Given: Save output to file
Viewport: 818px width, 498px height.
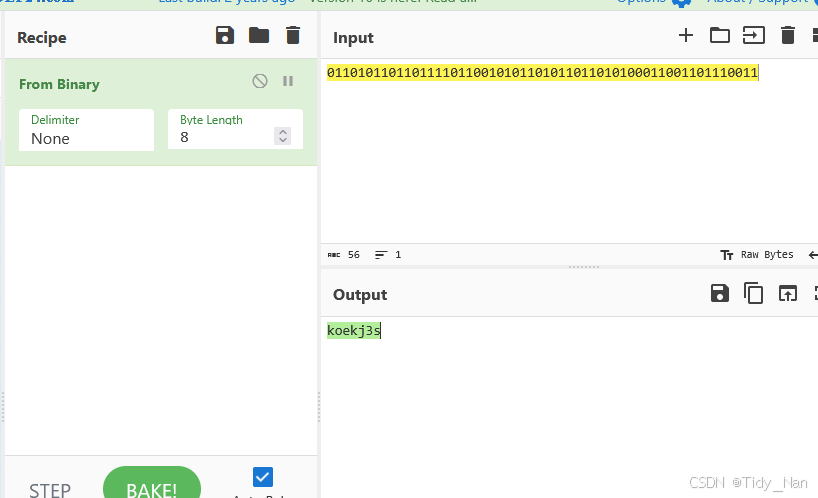Looking at the screenshot, I should [720, 293].
